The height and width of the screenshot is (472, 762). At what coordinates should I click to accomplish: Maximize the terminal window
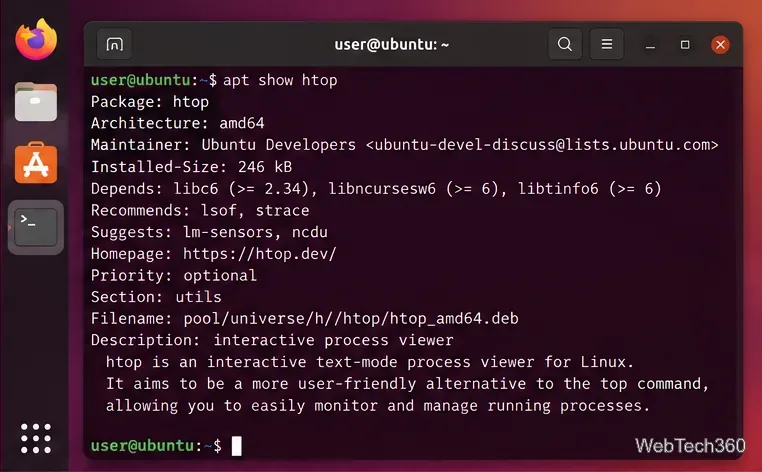(x=685, y=45)
